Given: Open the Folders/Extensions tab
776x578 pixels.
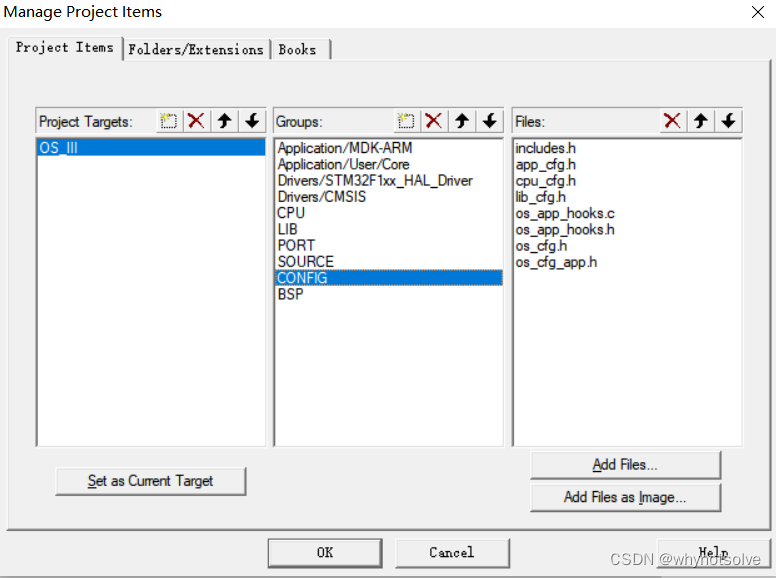Looking at the screenshot, I should click(196, 49).
